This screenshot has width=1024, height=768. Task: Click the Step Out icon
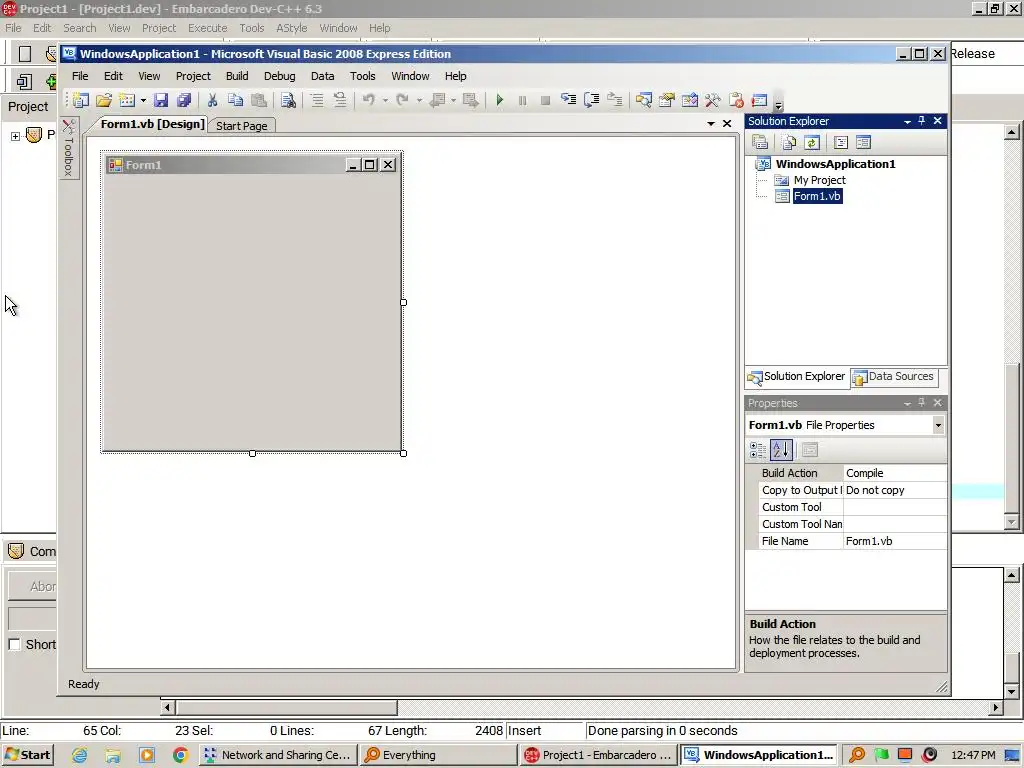(x=615, y=100)
